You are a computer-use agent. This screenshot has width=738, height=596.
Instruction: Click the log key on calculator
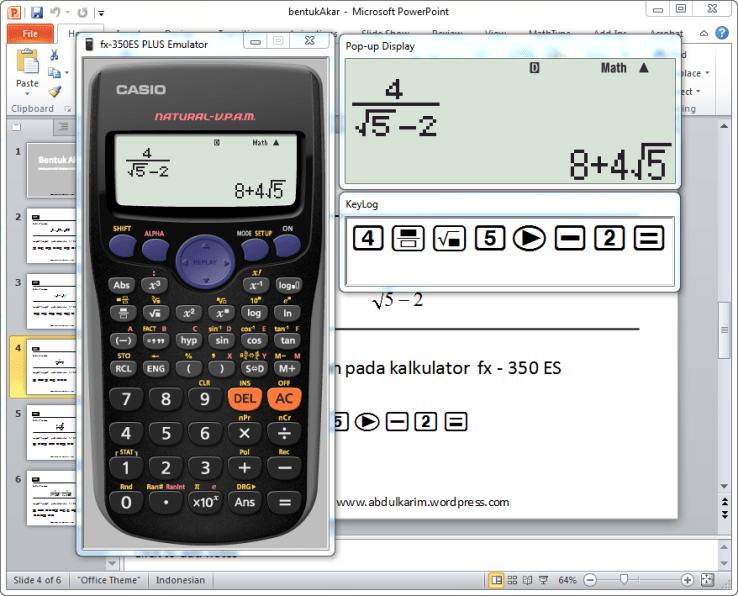click(254, 313)
